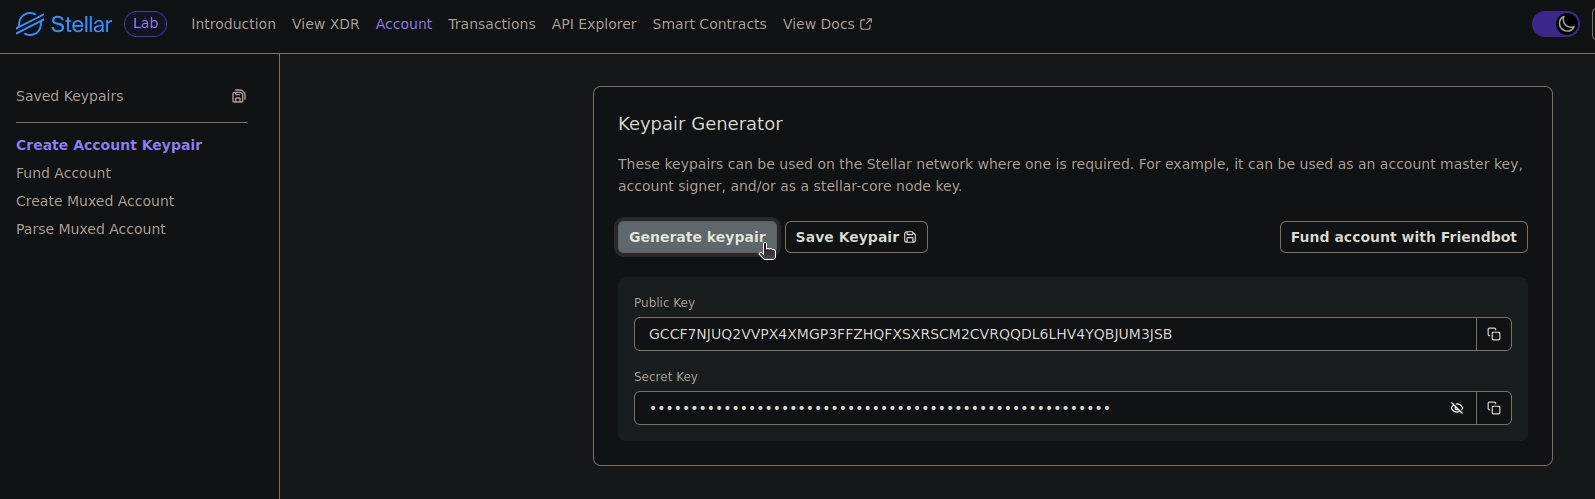Image resolution: width=1595 pixels, height=499 pixels.
Task: Toggle the dark mode switch
Action: [1555, 24]
